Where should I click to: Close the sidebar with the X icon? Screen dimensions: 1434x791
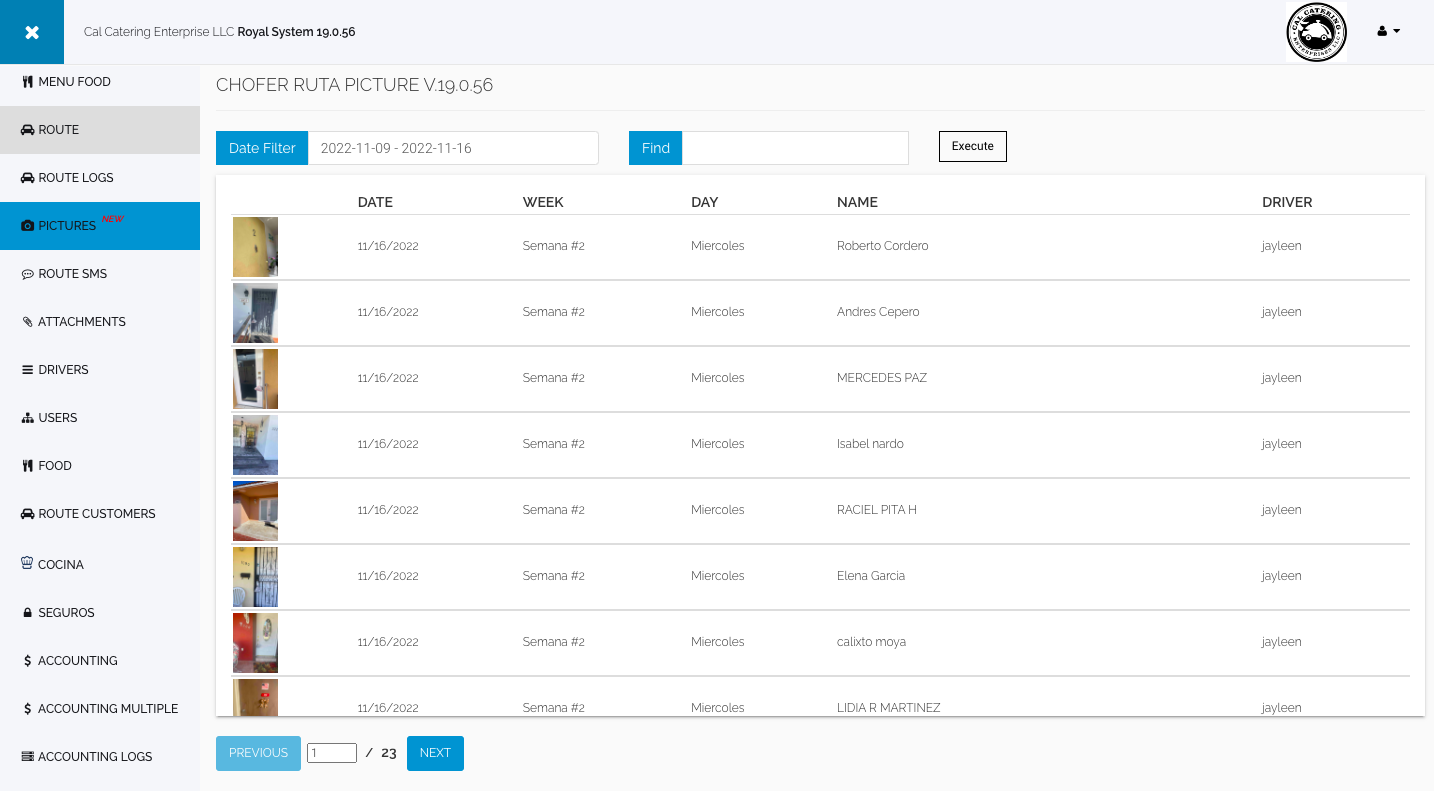[x=32, y=32]
